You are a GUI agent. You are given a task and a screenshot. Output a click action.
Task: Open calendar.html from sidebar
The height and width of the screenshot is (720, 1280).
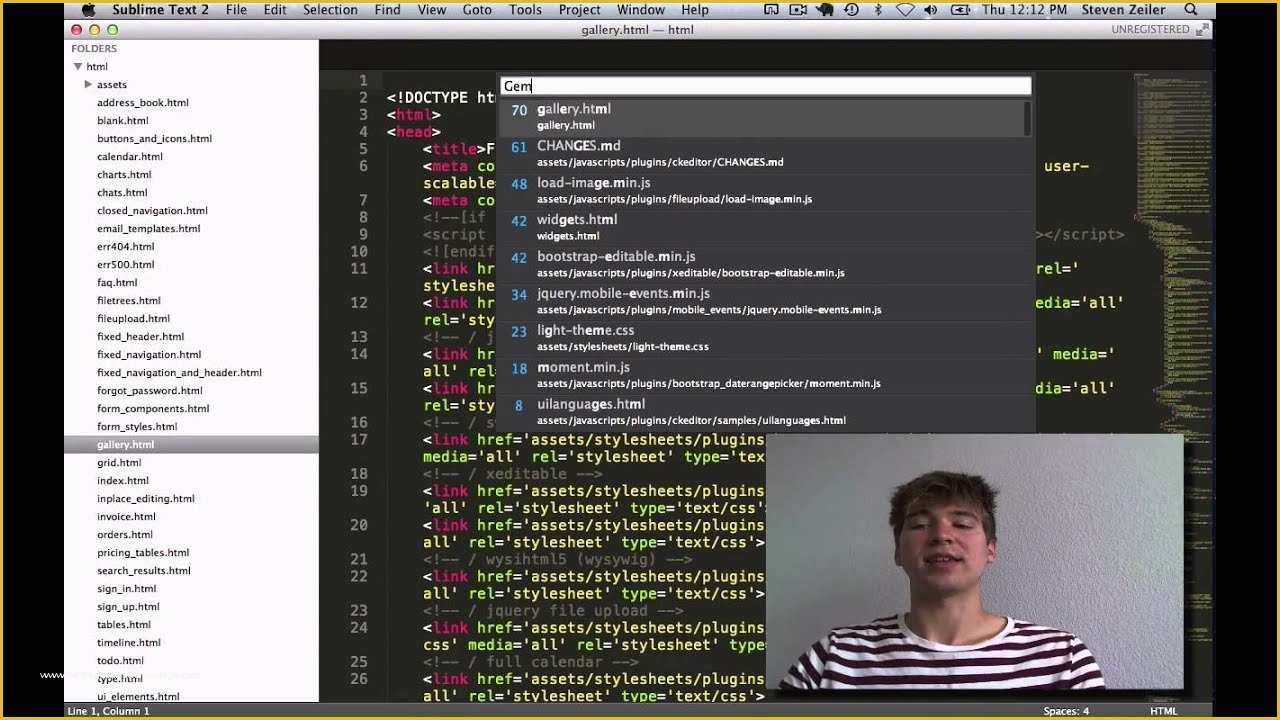(x=130, y=157)
